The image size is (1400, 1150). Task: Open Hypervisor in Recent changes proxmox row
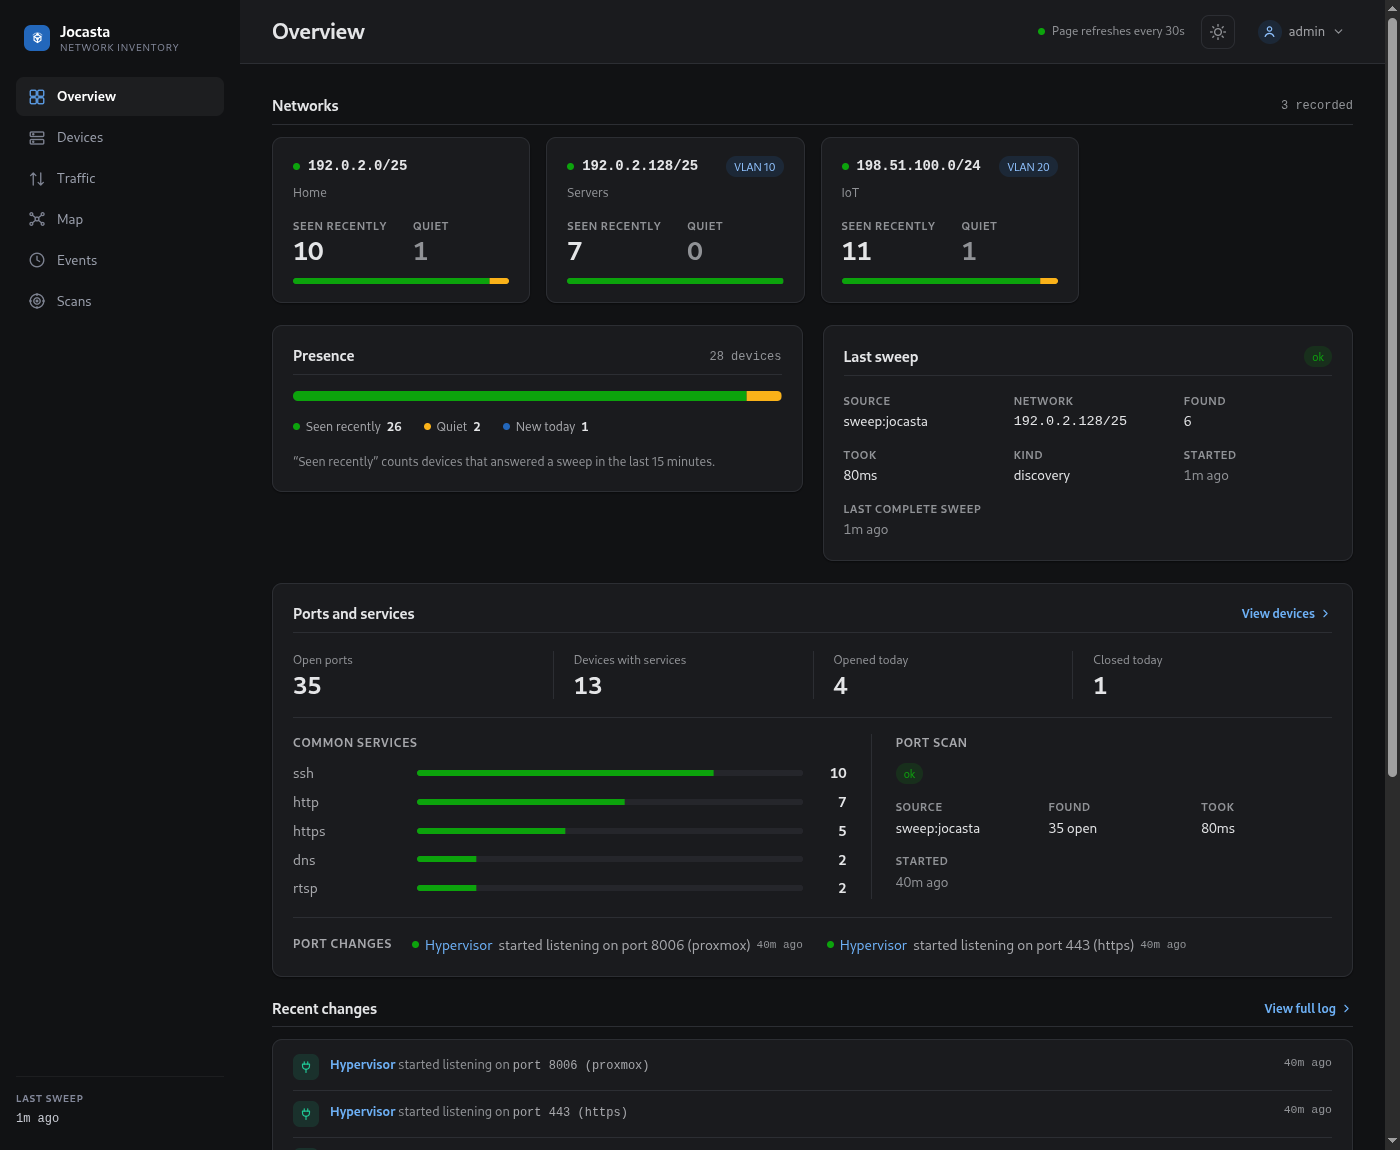tap(363, 1065)
